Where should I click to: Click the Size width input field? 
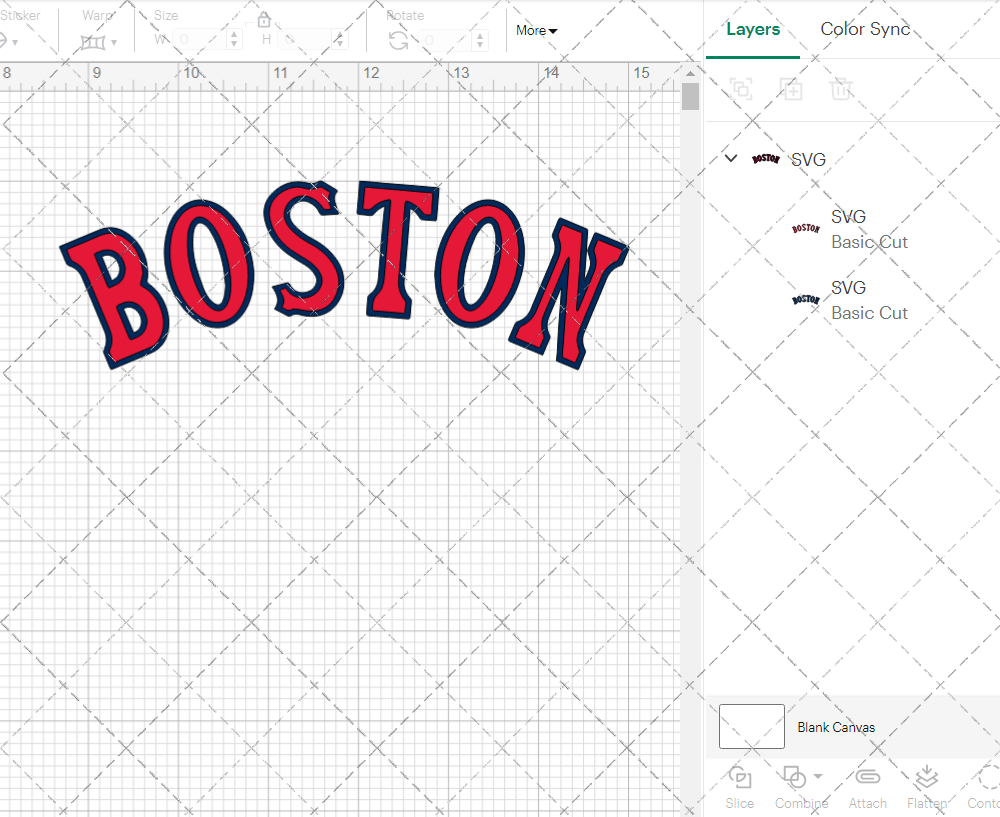[200, 40]
